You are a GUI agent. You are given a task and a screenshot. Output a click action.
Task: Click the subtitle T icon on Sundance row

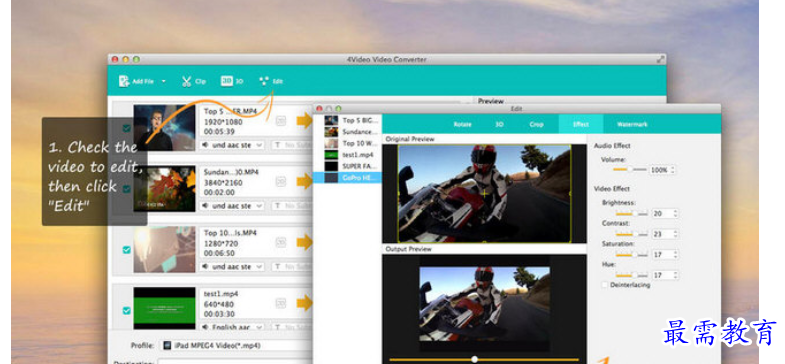click(277, 206)
